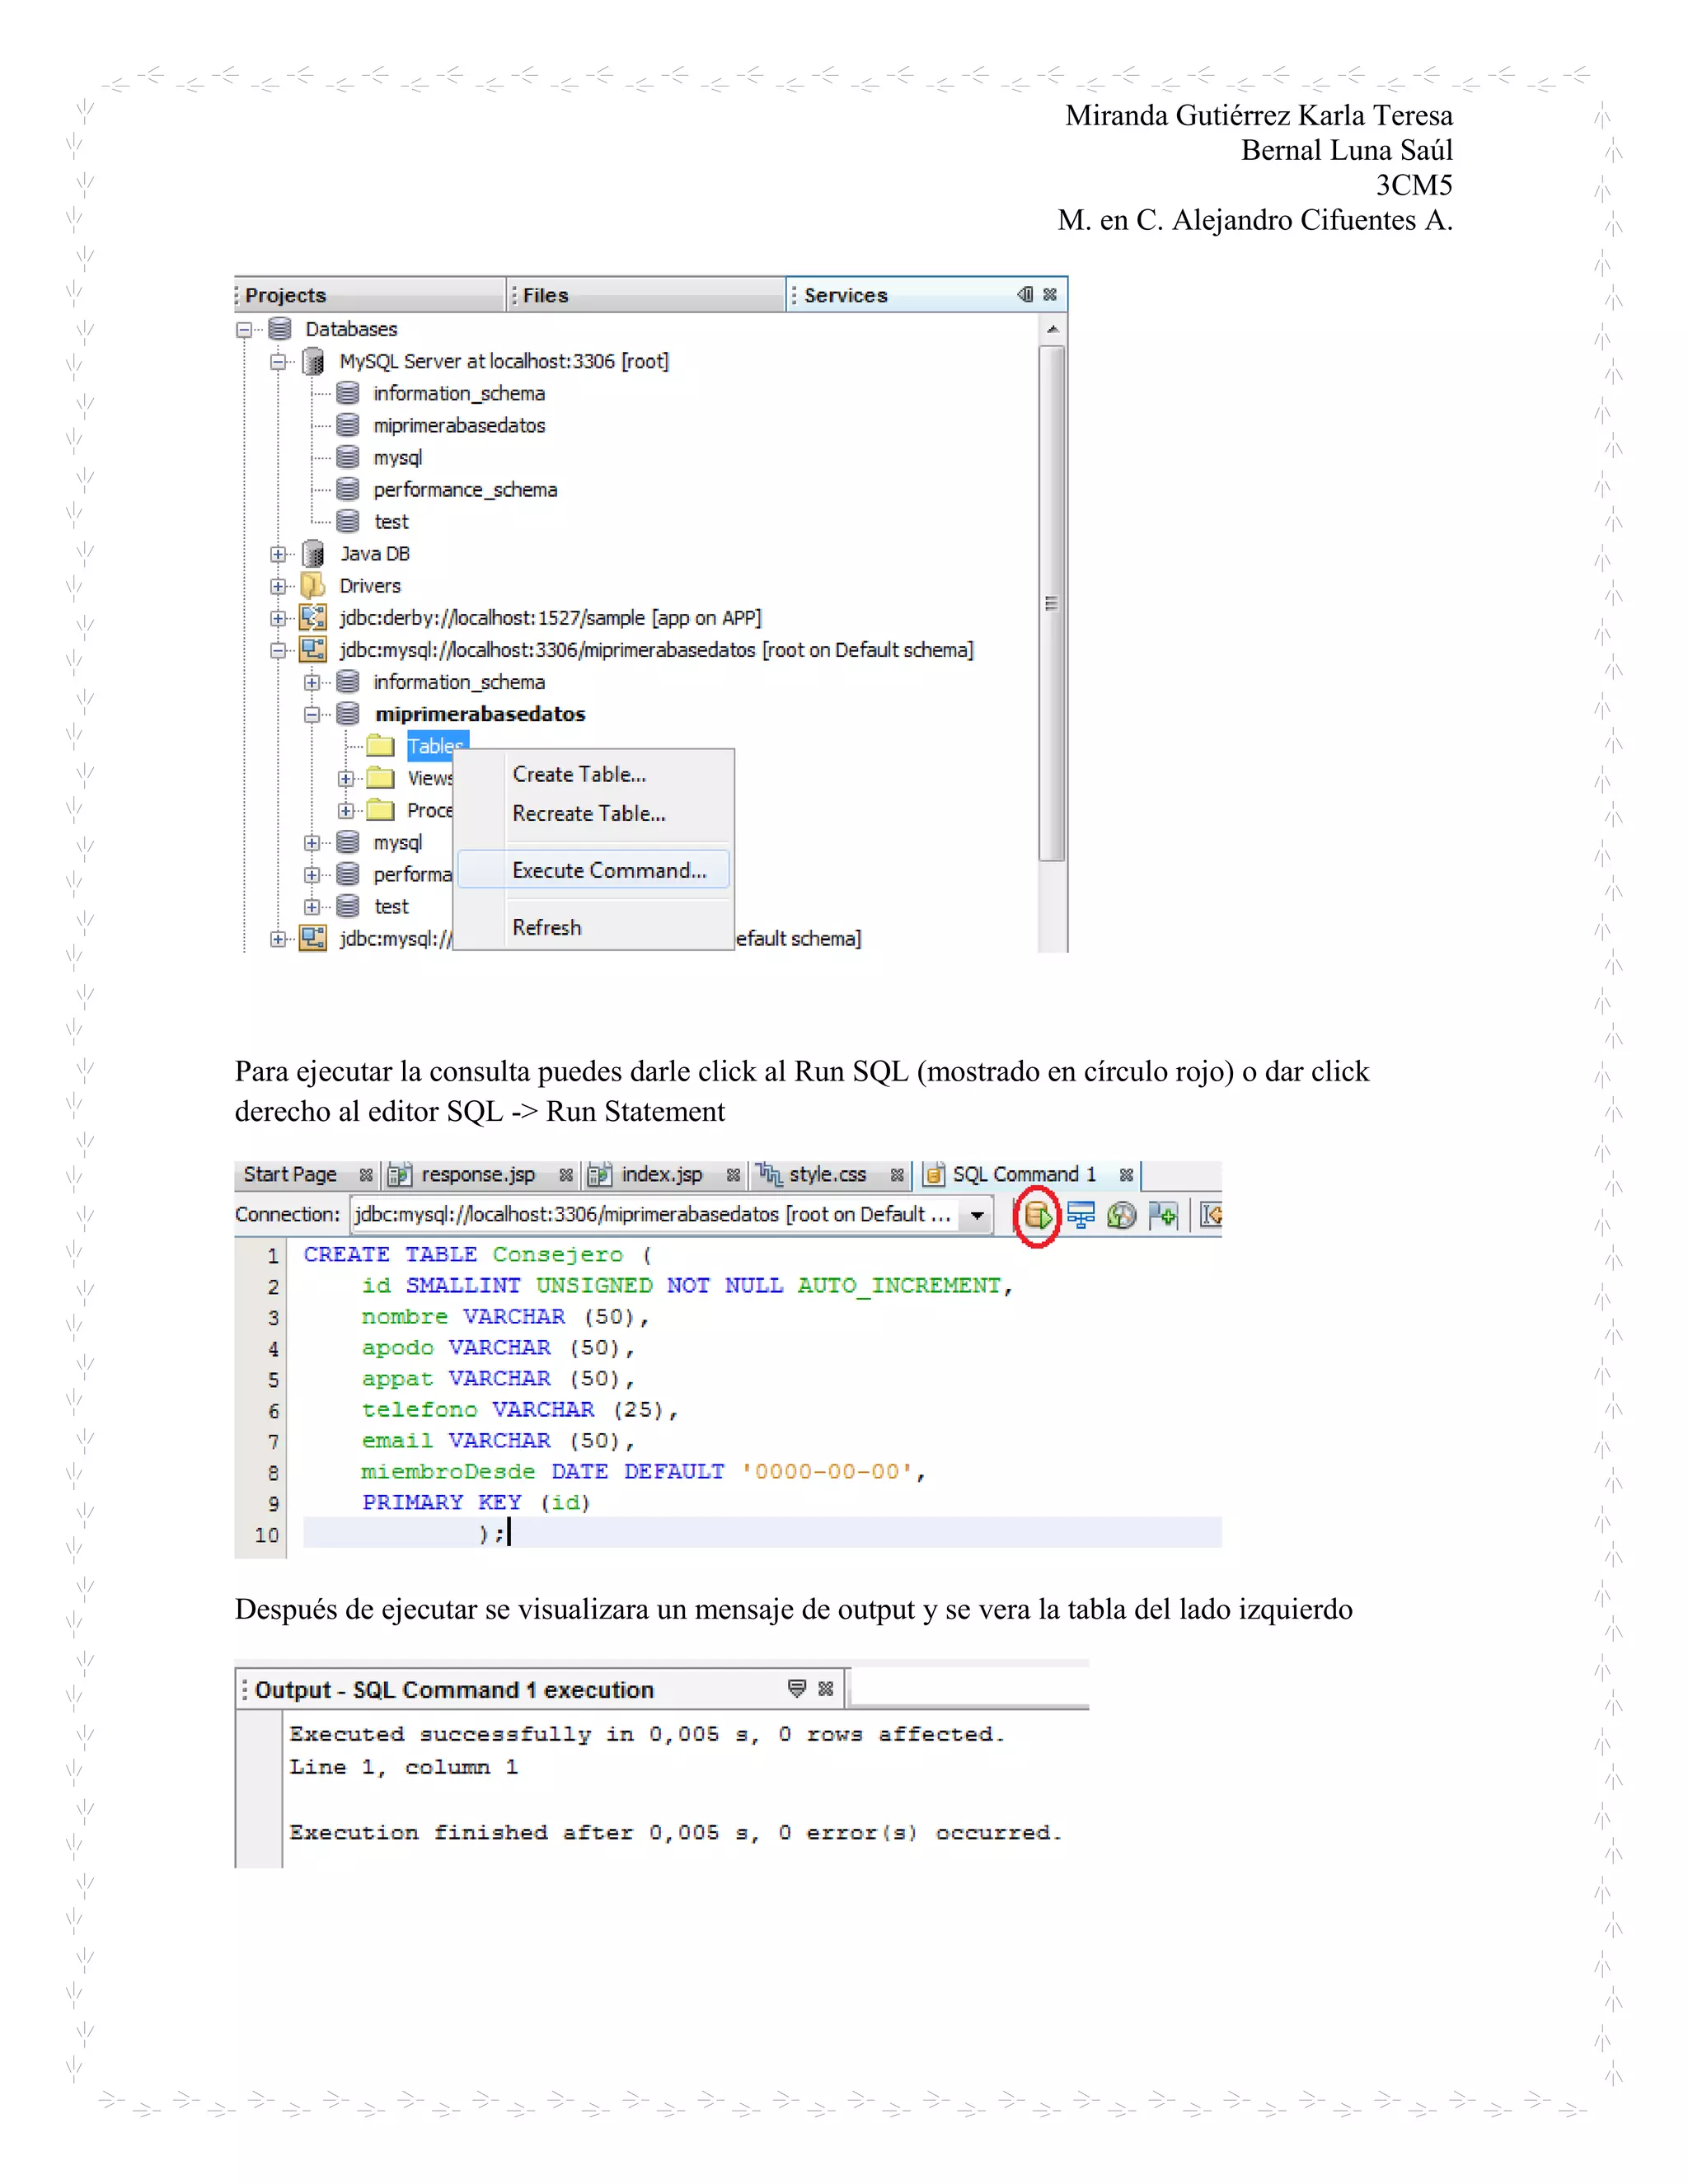Click Refresh in the context menu
This screenshot has width=1688, height=2184.
(x=546, y=927)
